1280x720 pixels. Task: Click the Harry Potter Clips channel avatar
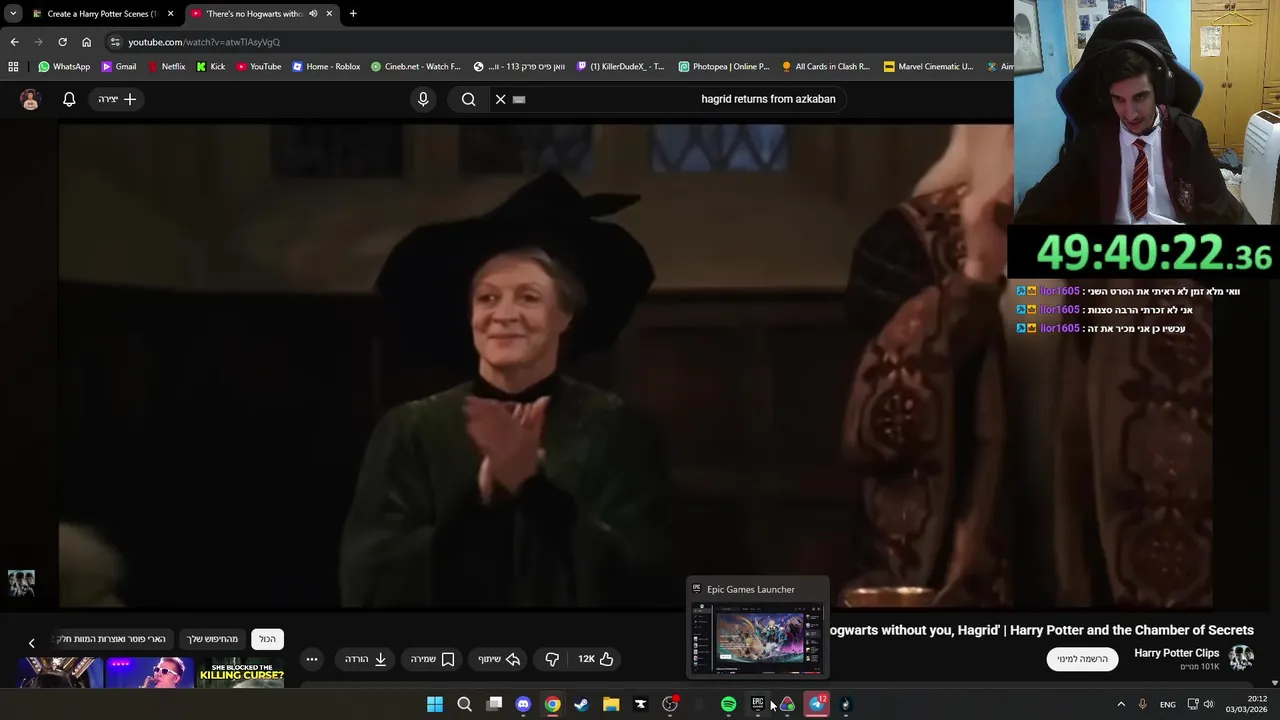pos(1241,658)
